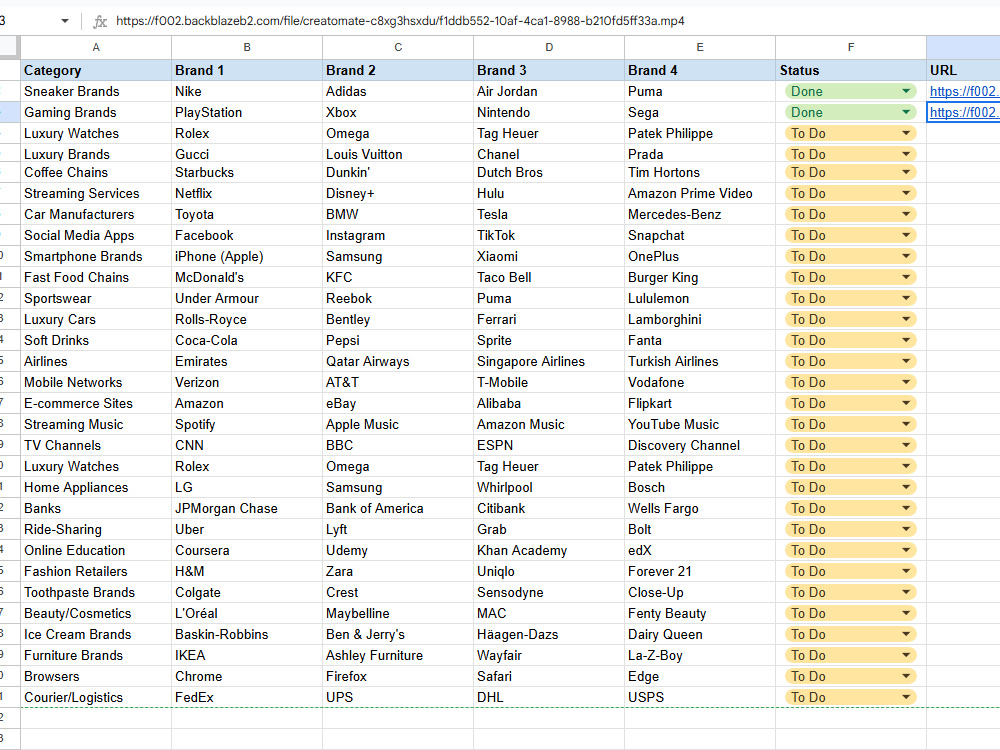
Task: Click the formula bar URL text
Action: 400,21
